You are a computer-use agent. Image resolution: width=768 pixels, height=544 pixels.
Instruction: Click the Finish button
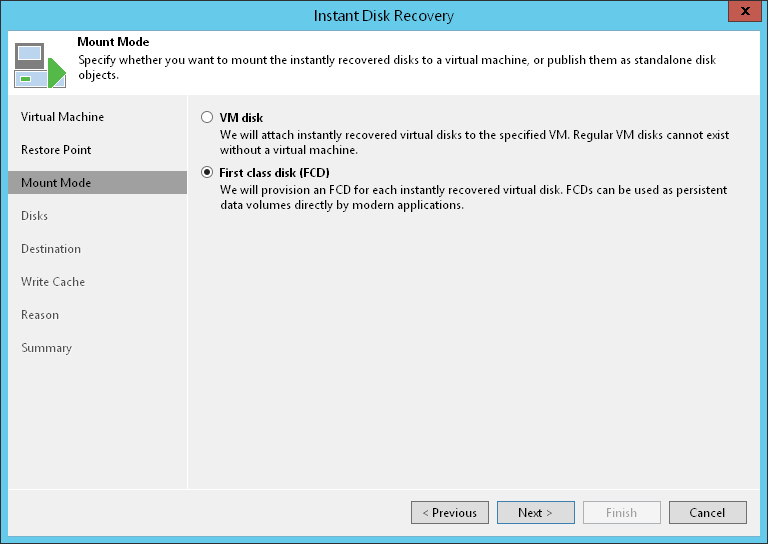tap(621, 513)
